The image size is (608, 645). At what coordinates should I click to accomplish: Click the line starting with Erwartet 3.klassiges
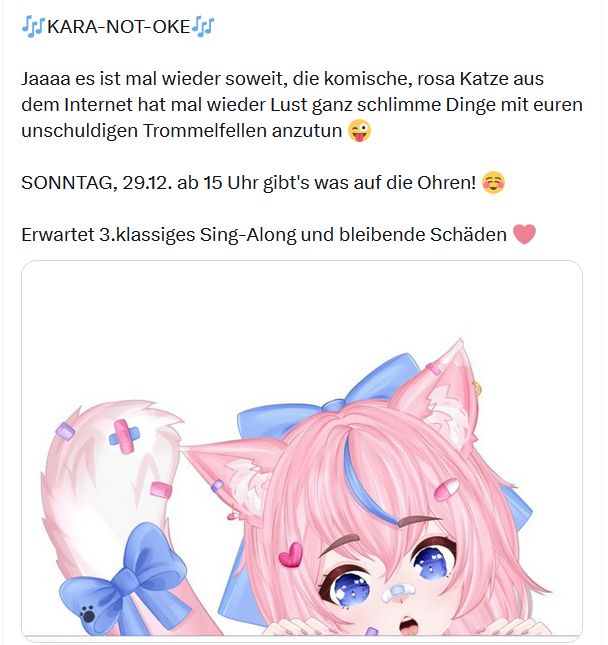(278, 235)
